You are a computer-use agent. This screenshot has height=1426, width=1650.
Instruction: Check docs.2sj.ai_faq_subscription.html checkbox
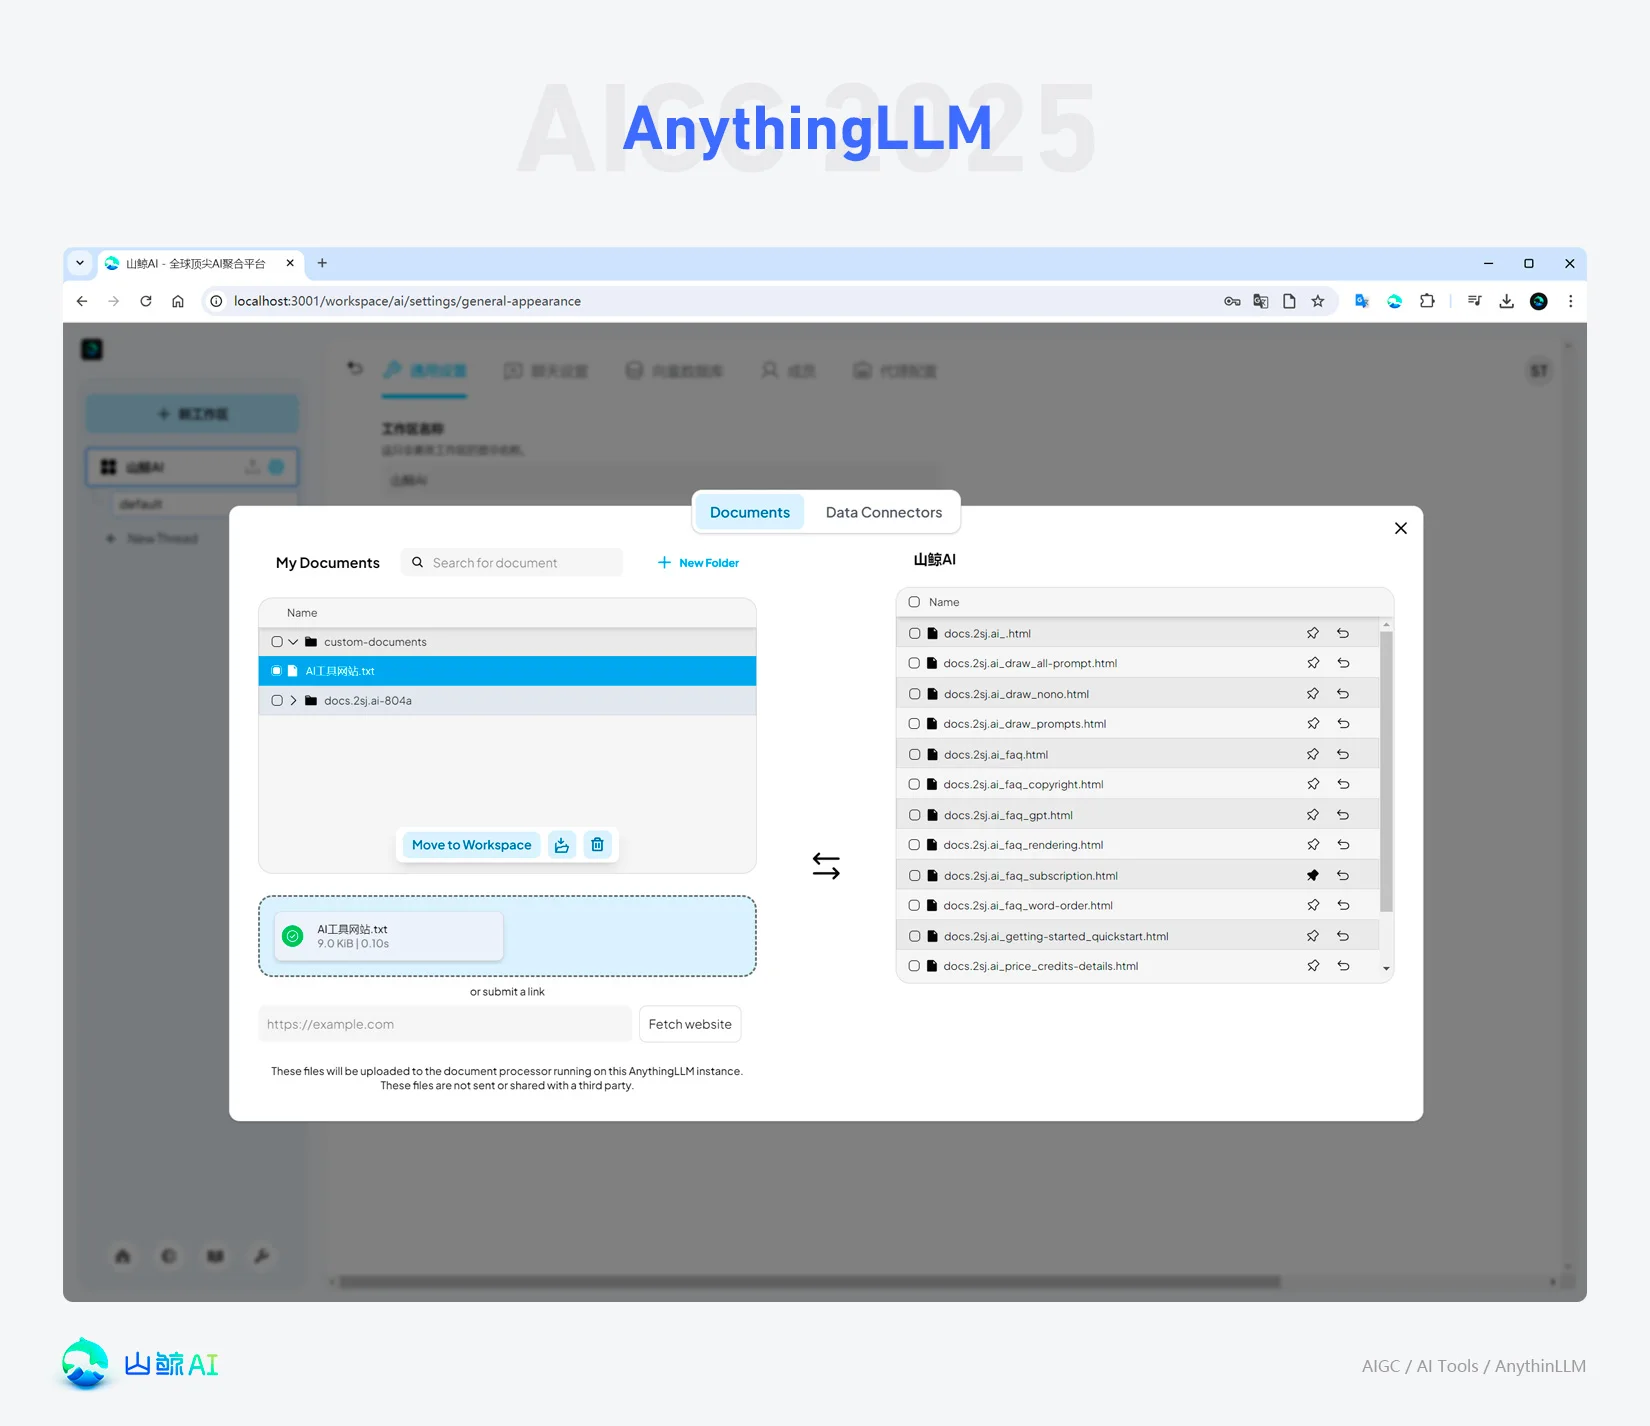pos(914,875)
